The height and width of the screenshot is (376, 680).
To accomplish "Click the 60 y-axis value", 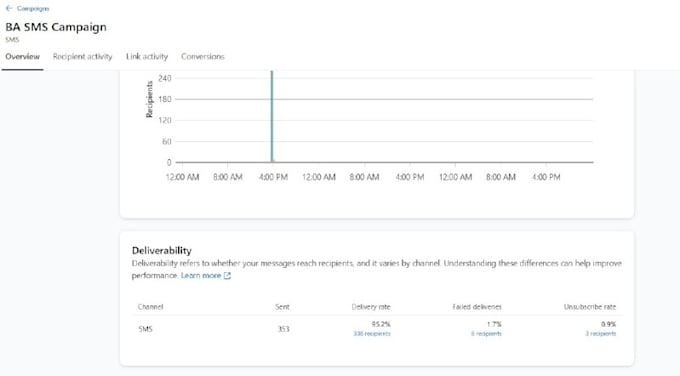I will 167,141.
